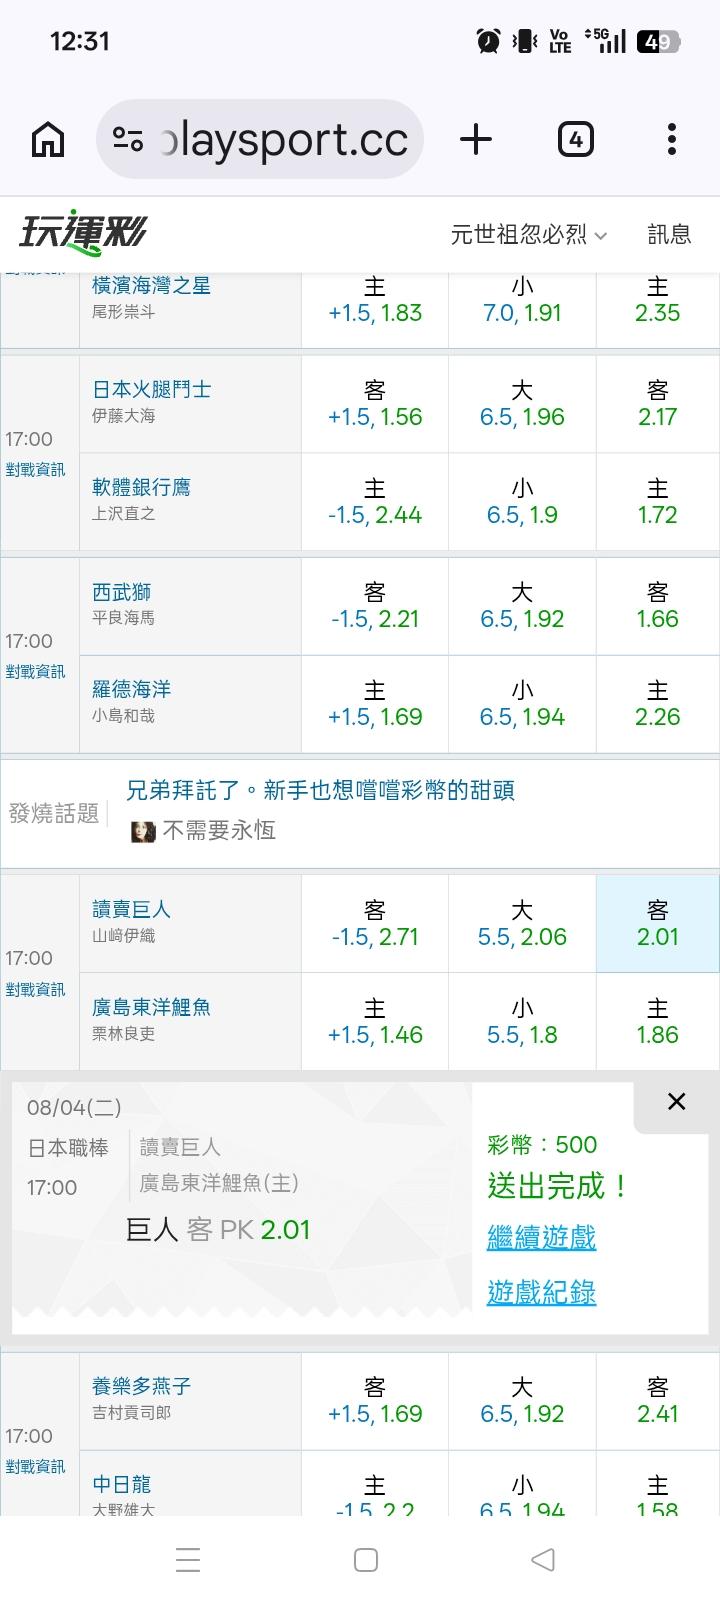Open the 訊息 messages menu
720x1604 pixels.
669,234
